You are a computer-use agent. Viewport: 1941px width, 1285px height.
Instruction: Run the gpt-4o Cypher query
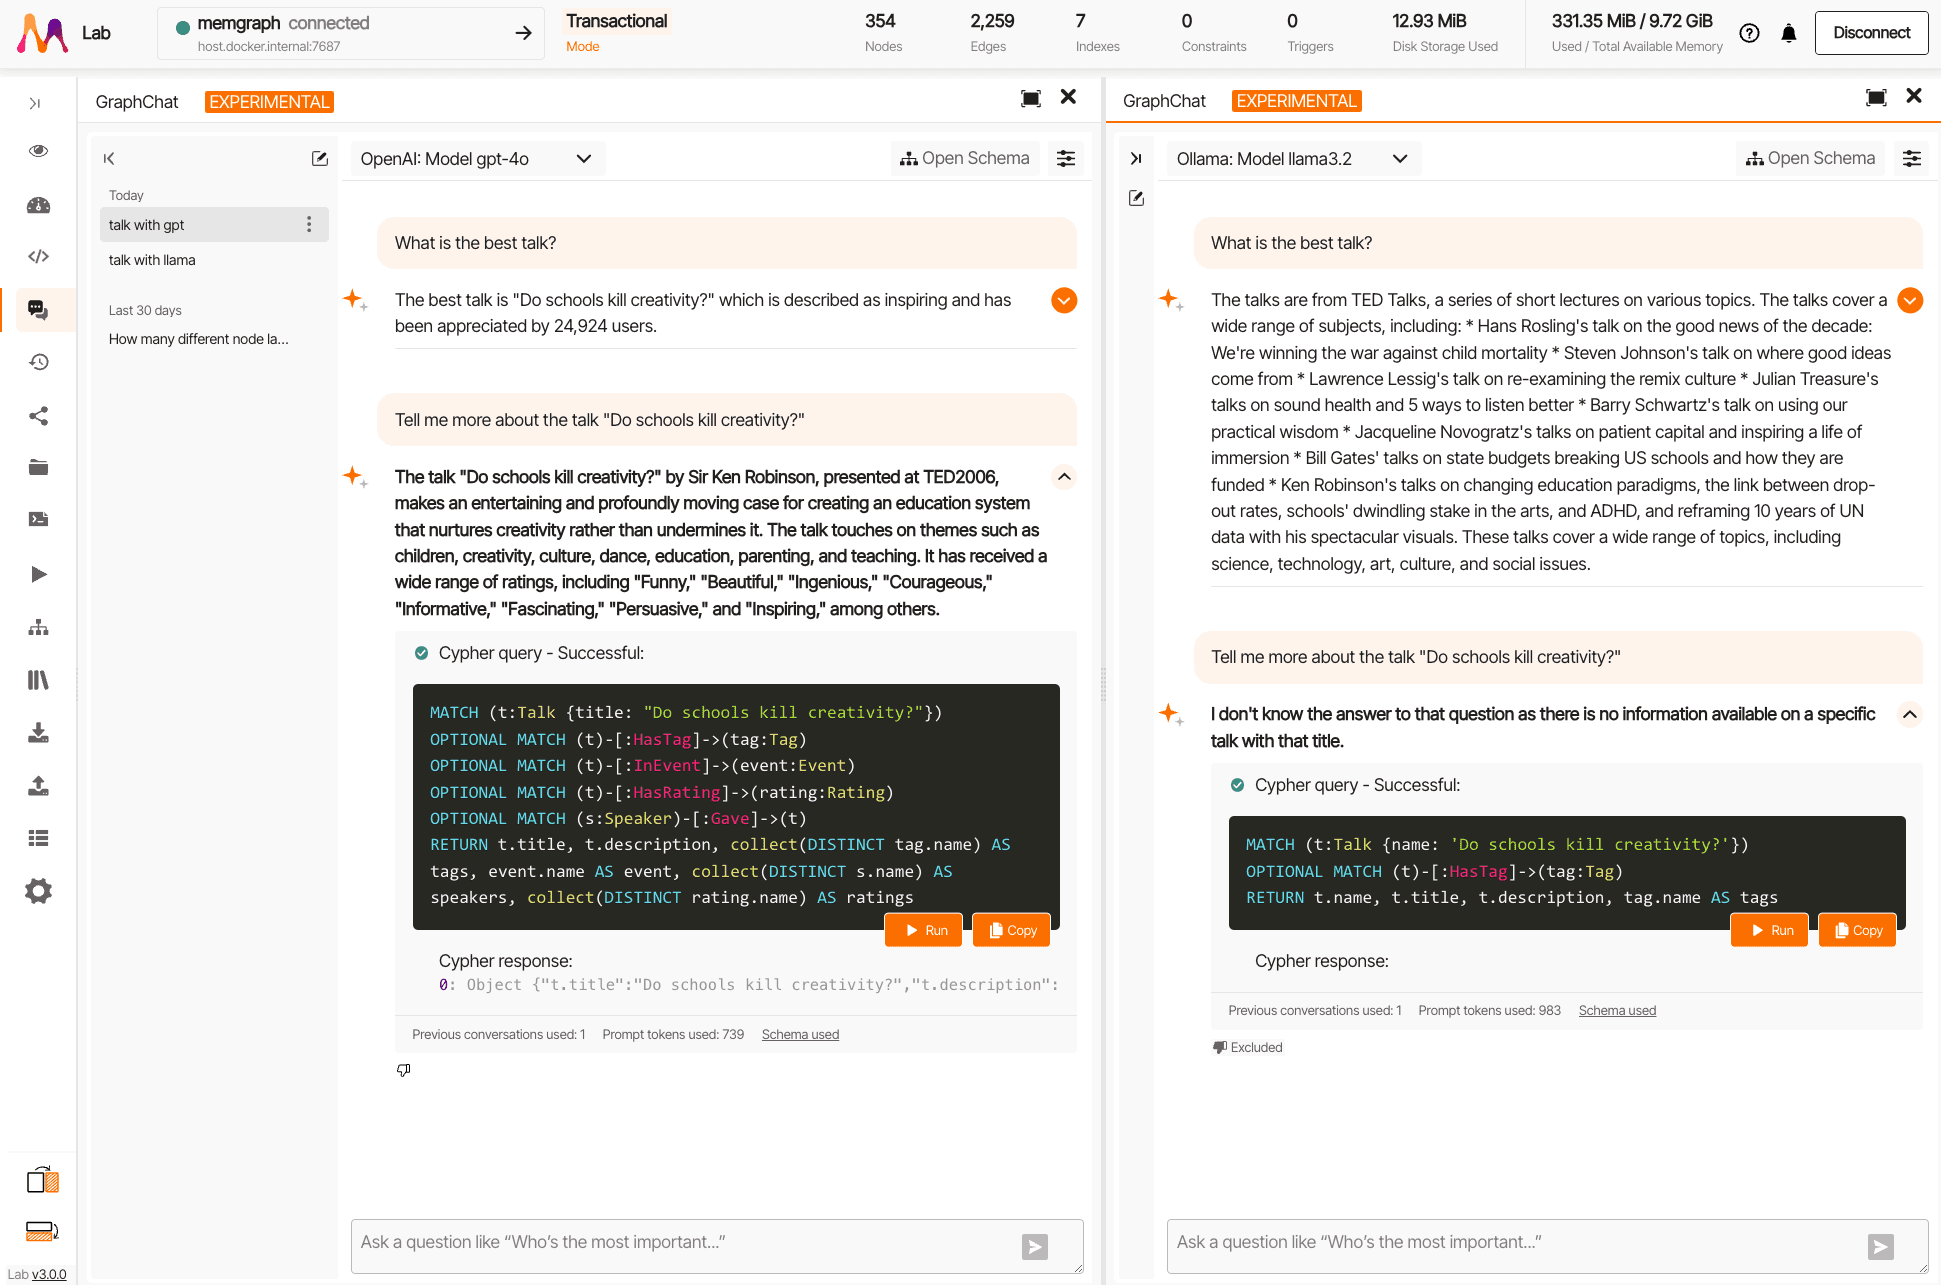(924, 930)
